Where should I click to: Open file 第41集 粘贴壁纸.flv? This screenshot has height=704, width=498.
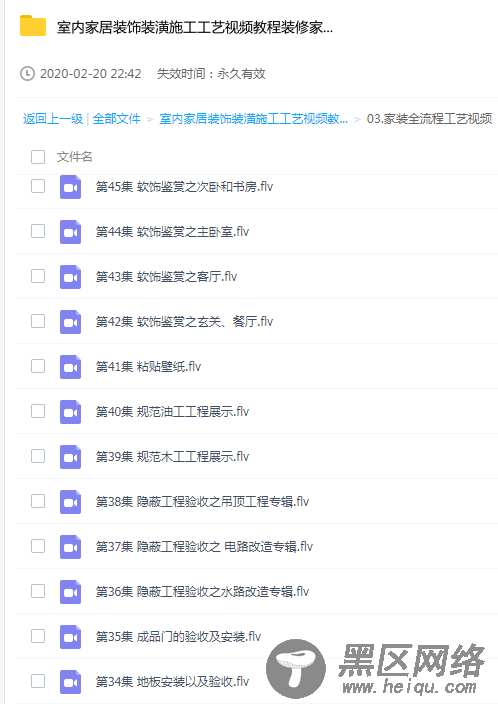tap(148, 367)
